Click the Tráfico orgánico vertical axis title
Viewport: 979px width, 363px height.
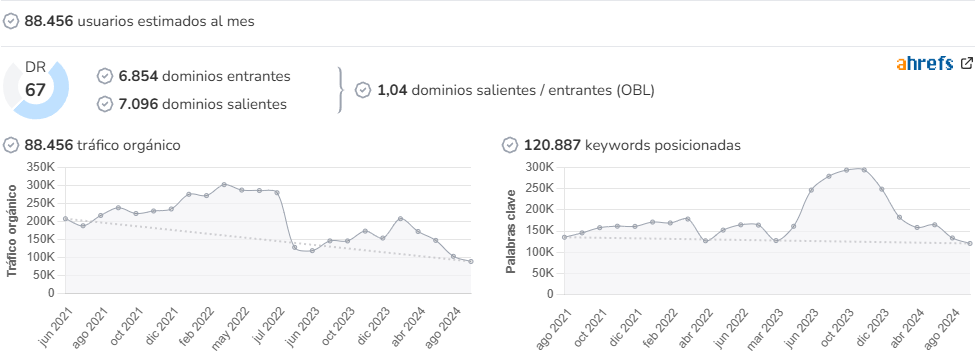(12, 230)
